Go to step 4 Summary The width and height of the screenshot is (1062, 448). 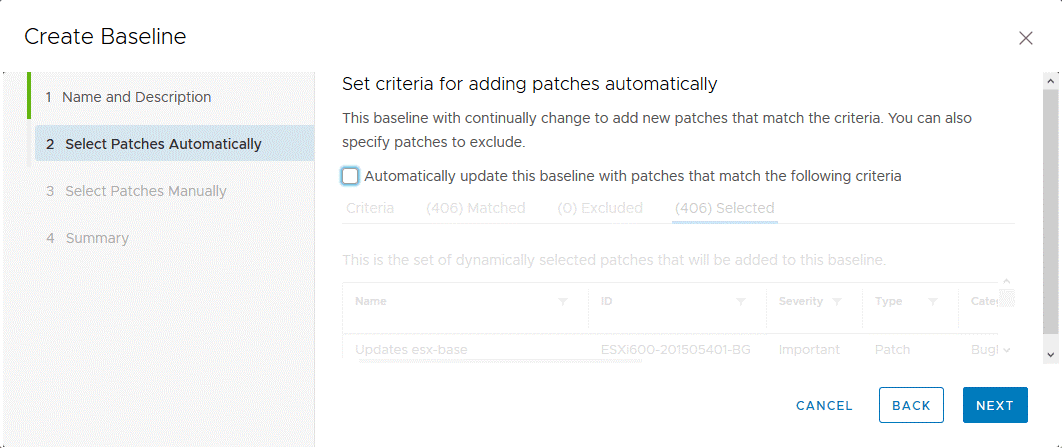(97, 238)
